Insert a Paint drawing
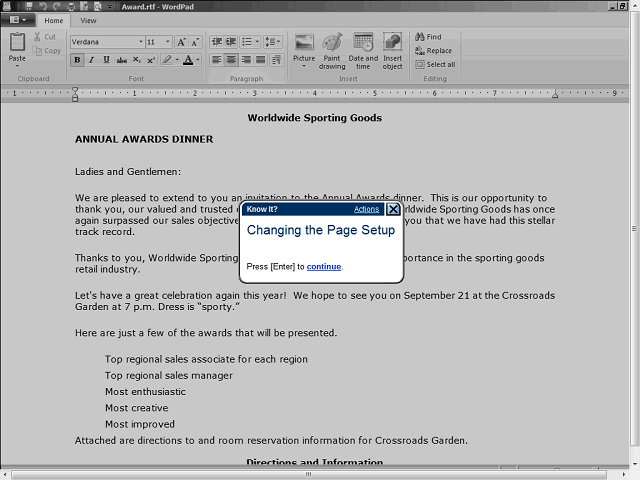 [x=332, y=51]
